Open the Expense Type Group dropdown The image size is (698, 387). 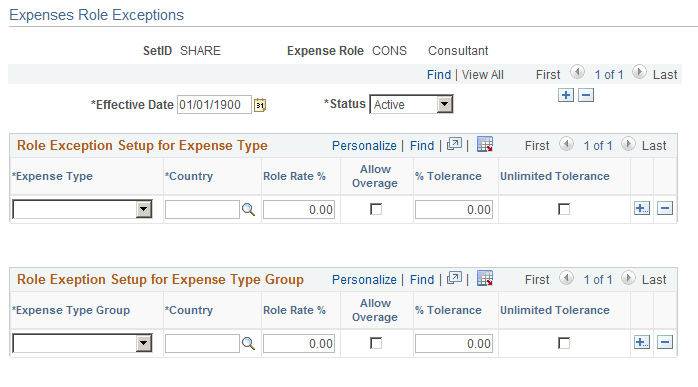[x=82, y=343]
